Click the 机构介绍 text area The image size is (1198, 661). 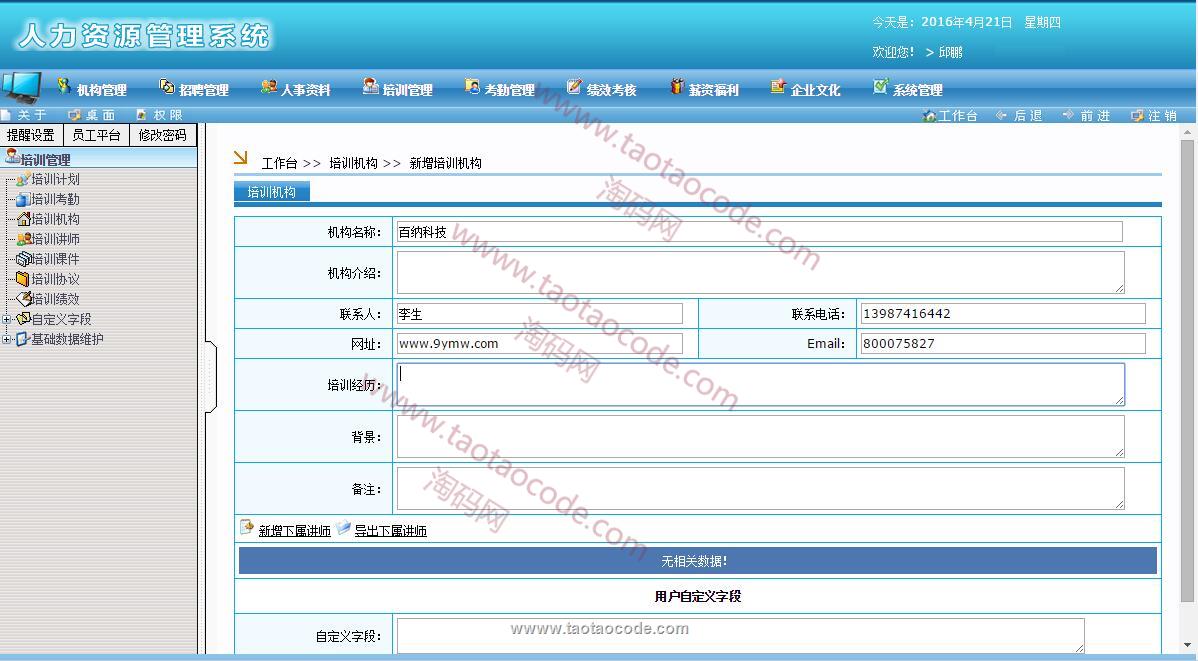coord(760,272)
